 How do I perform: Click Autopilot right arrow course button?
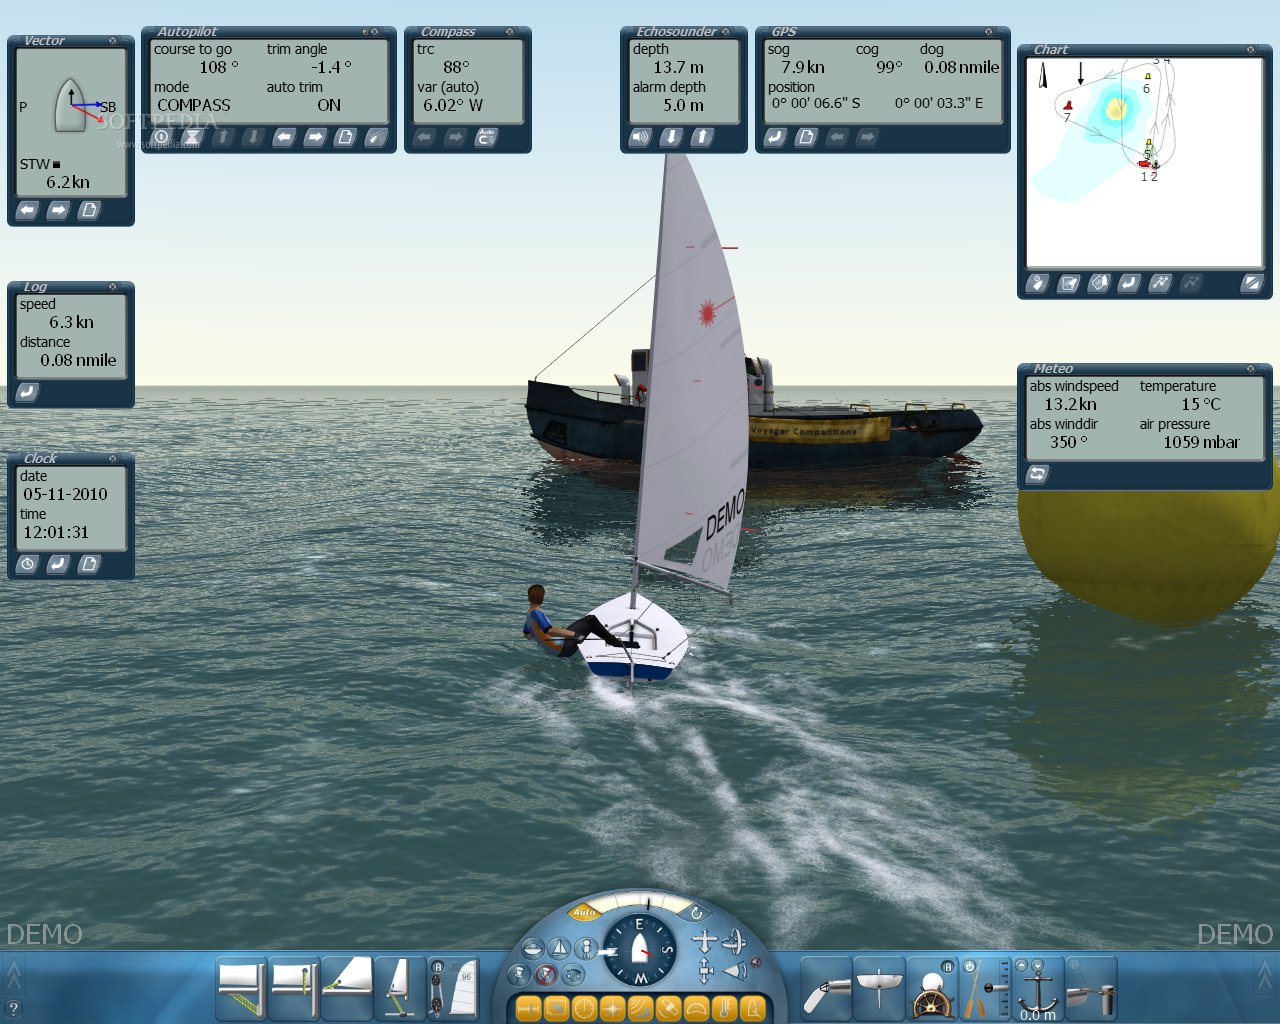point(315,137)
